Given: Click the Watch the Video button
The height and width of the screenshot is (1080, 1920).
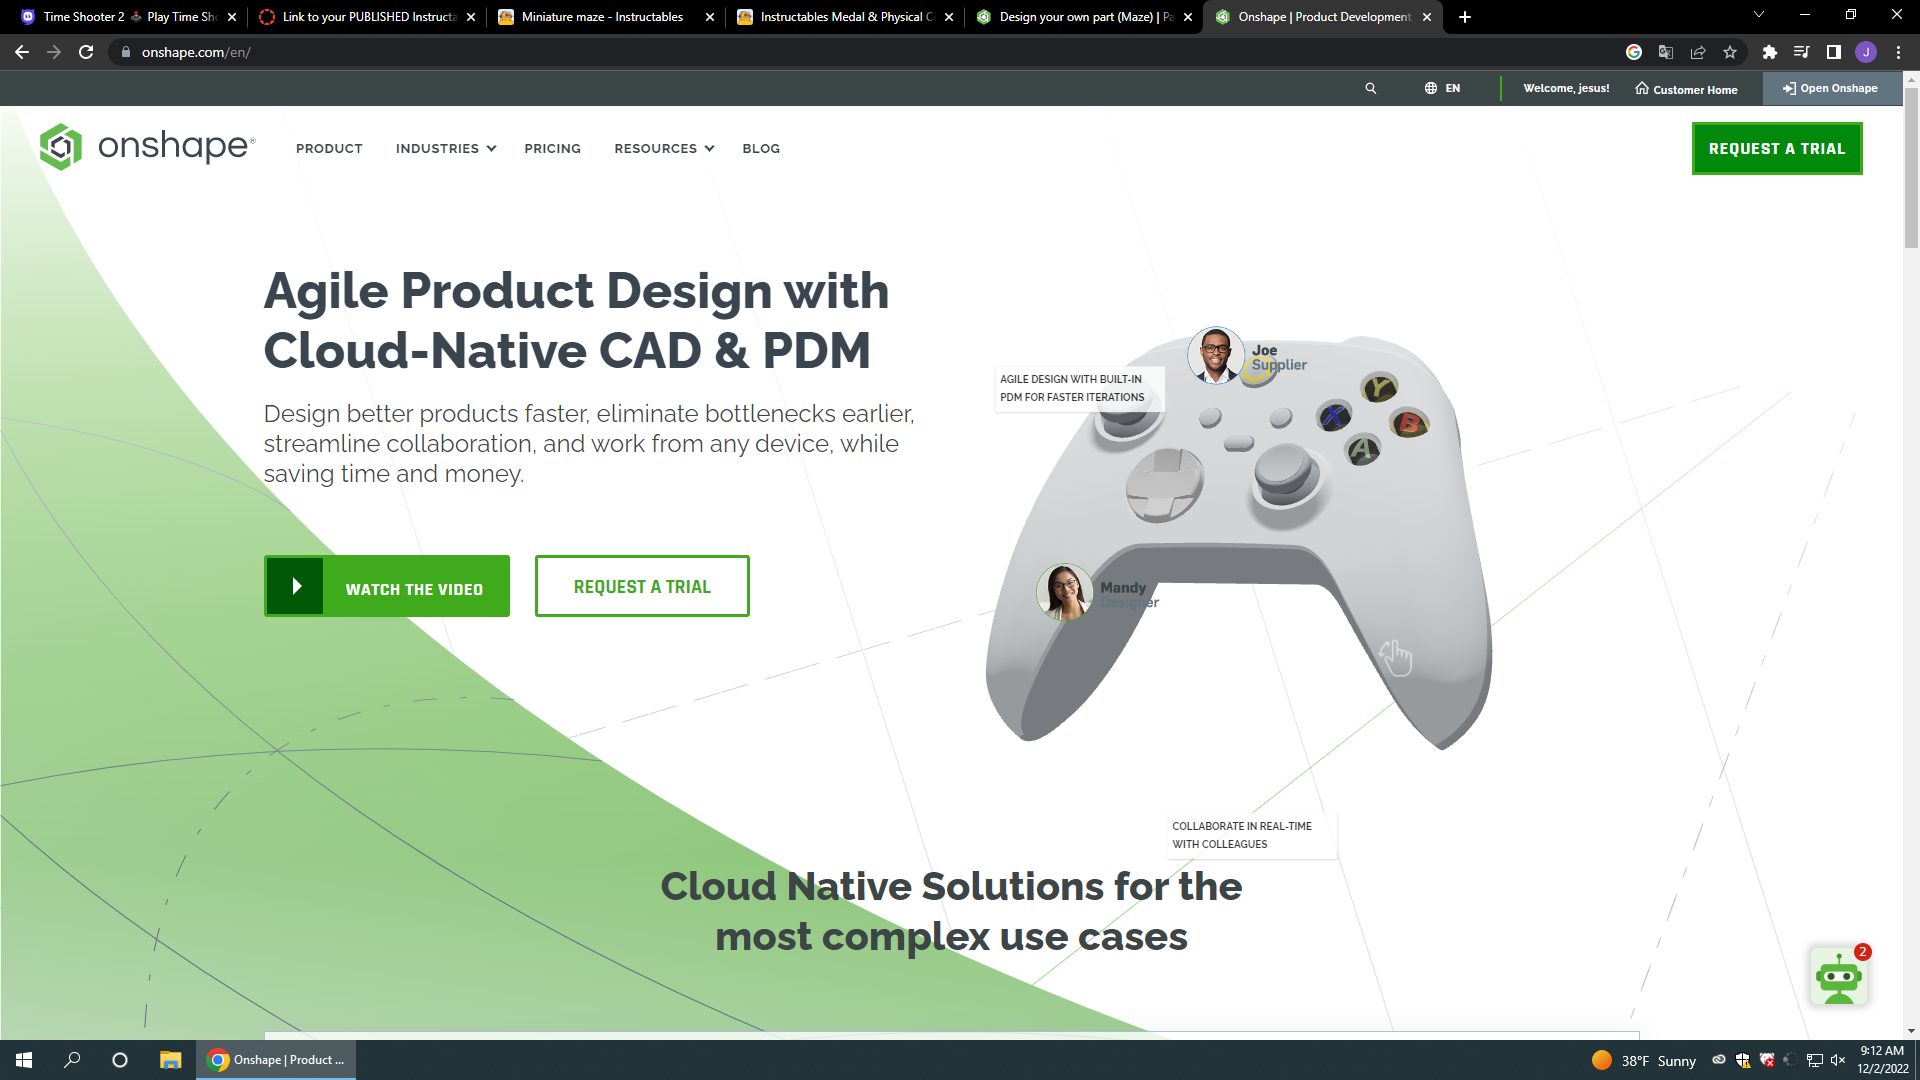Looking at the screenshot, I should coord(386,586).
